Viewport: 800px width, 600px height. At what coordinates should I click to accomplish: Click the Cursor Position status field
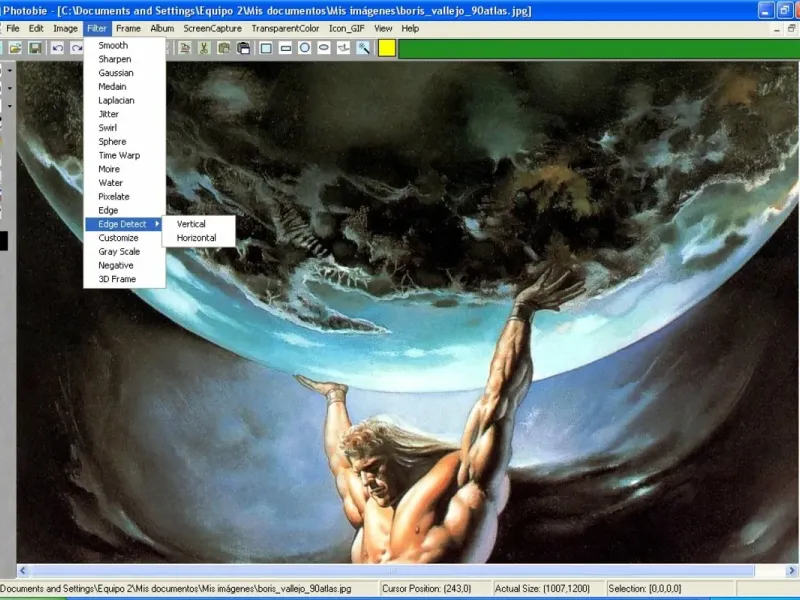[435, 589]
